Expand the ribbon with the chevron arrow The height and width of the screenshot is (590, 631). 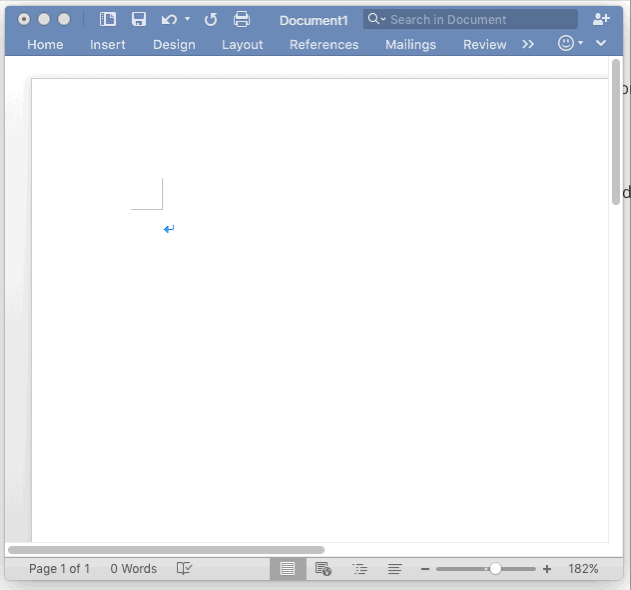coord(601,43)
